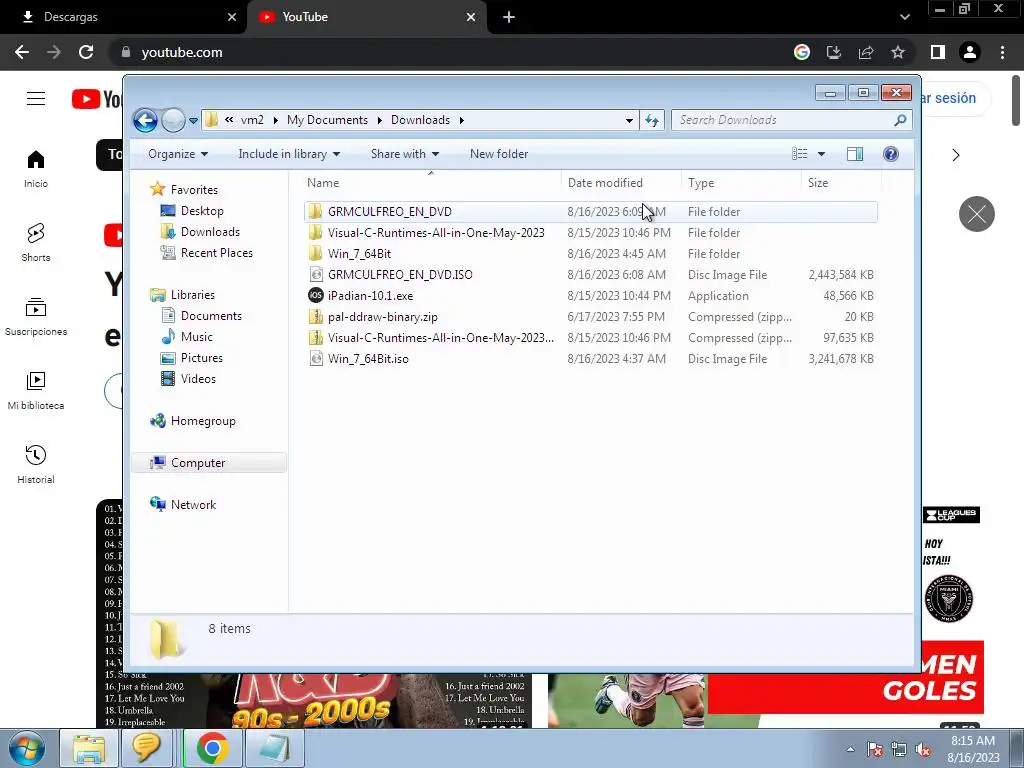Screen dimensions: 1024x768
Task: Toggle the preview pane icon
Action: click(x=855, y=154)
